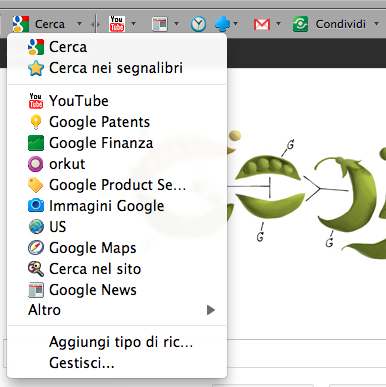Select orkut from the menu
Image resolution: width=386 pixels, height=387 pixels.
tap(117, 164)
